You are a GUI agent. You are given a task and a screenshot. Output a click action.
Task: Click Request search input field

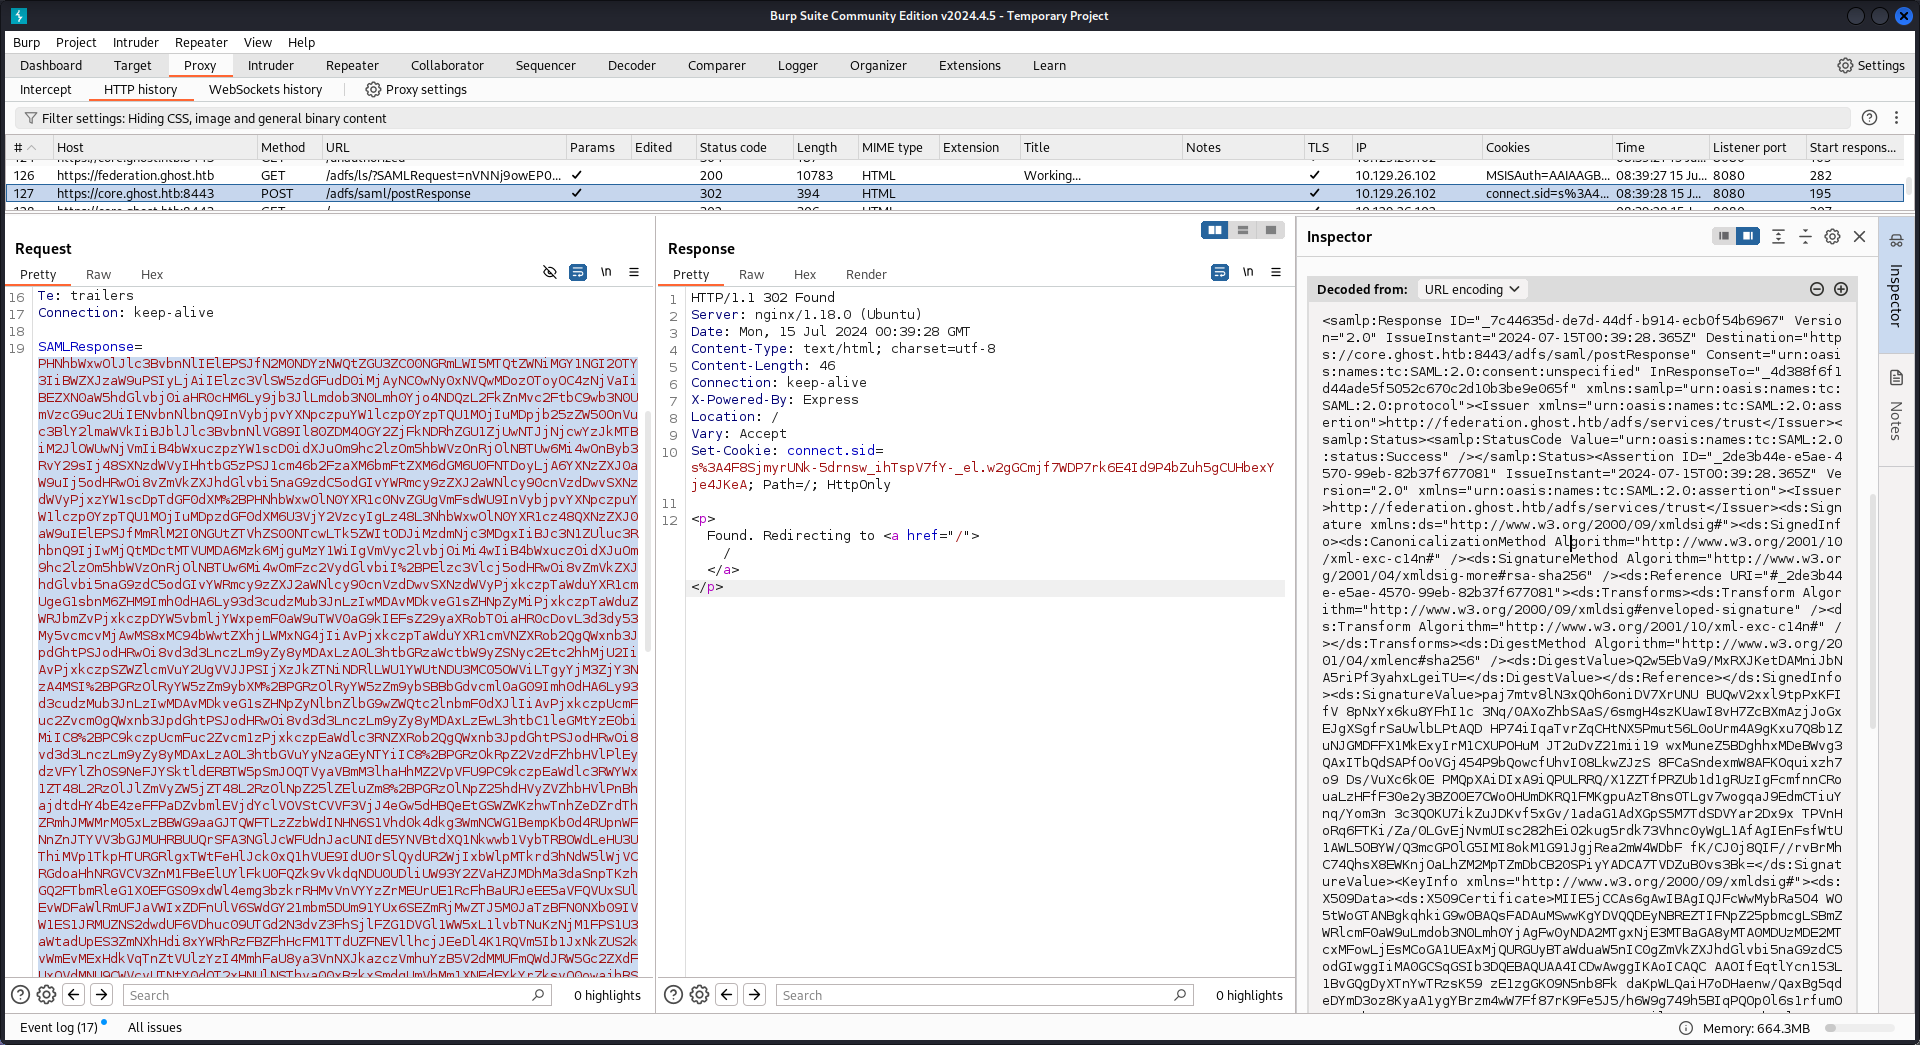(x=337, y=995)
